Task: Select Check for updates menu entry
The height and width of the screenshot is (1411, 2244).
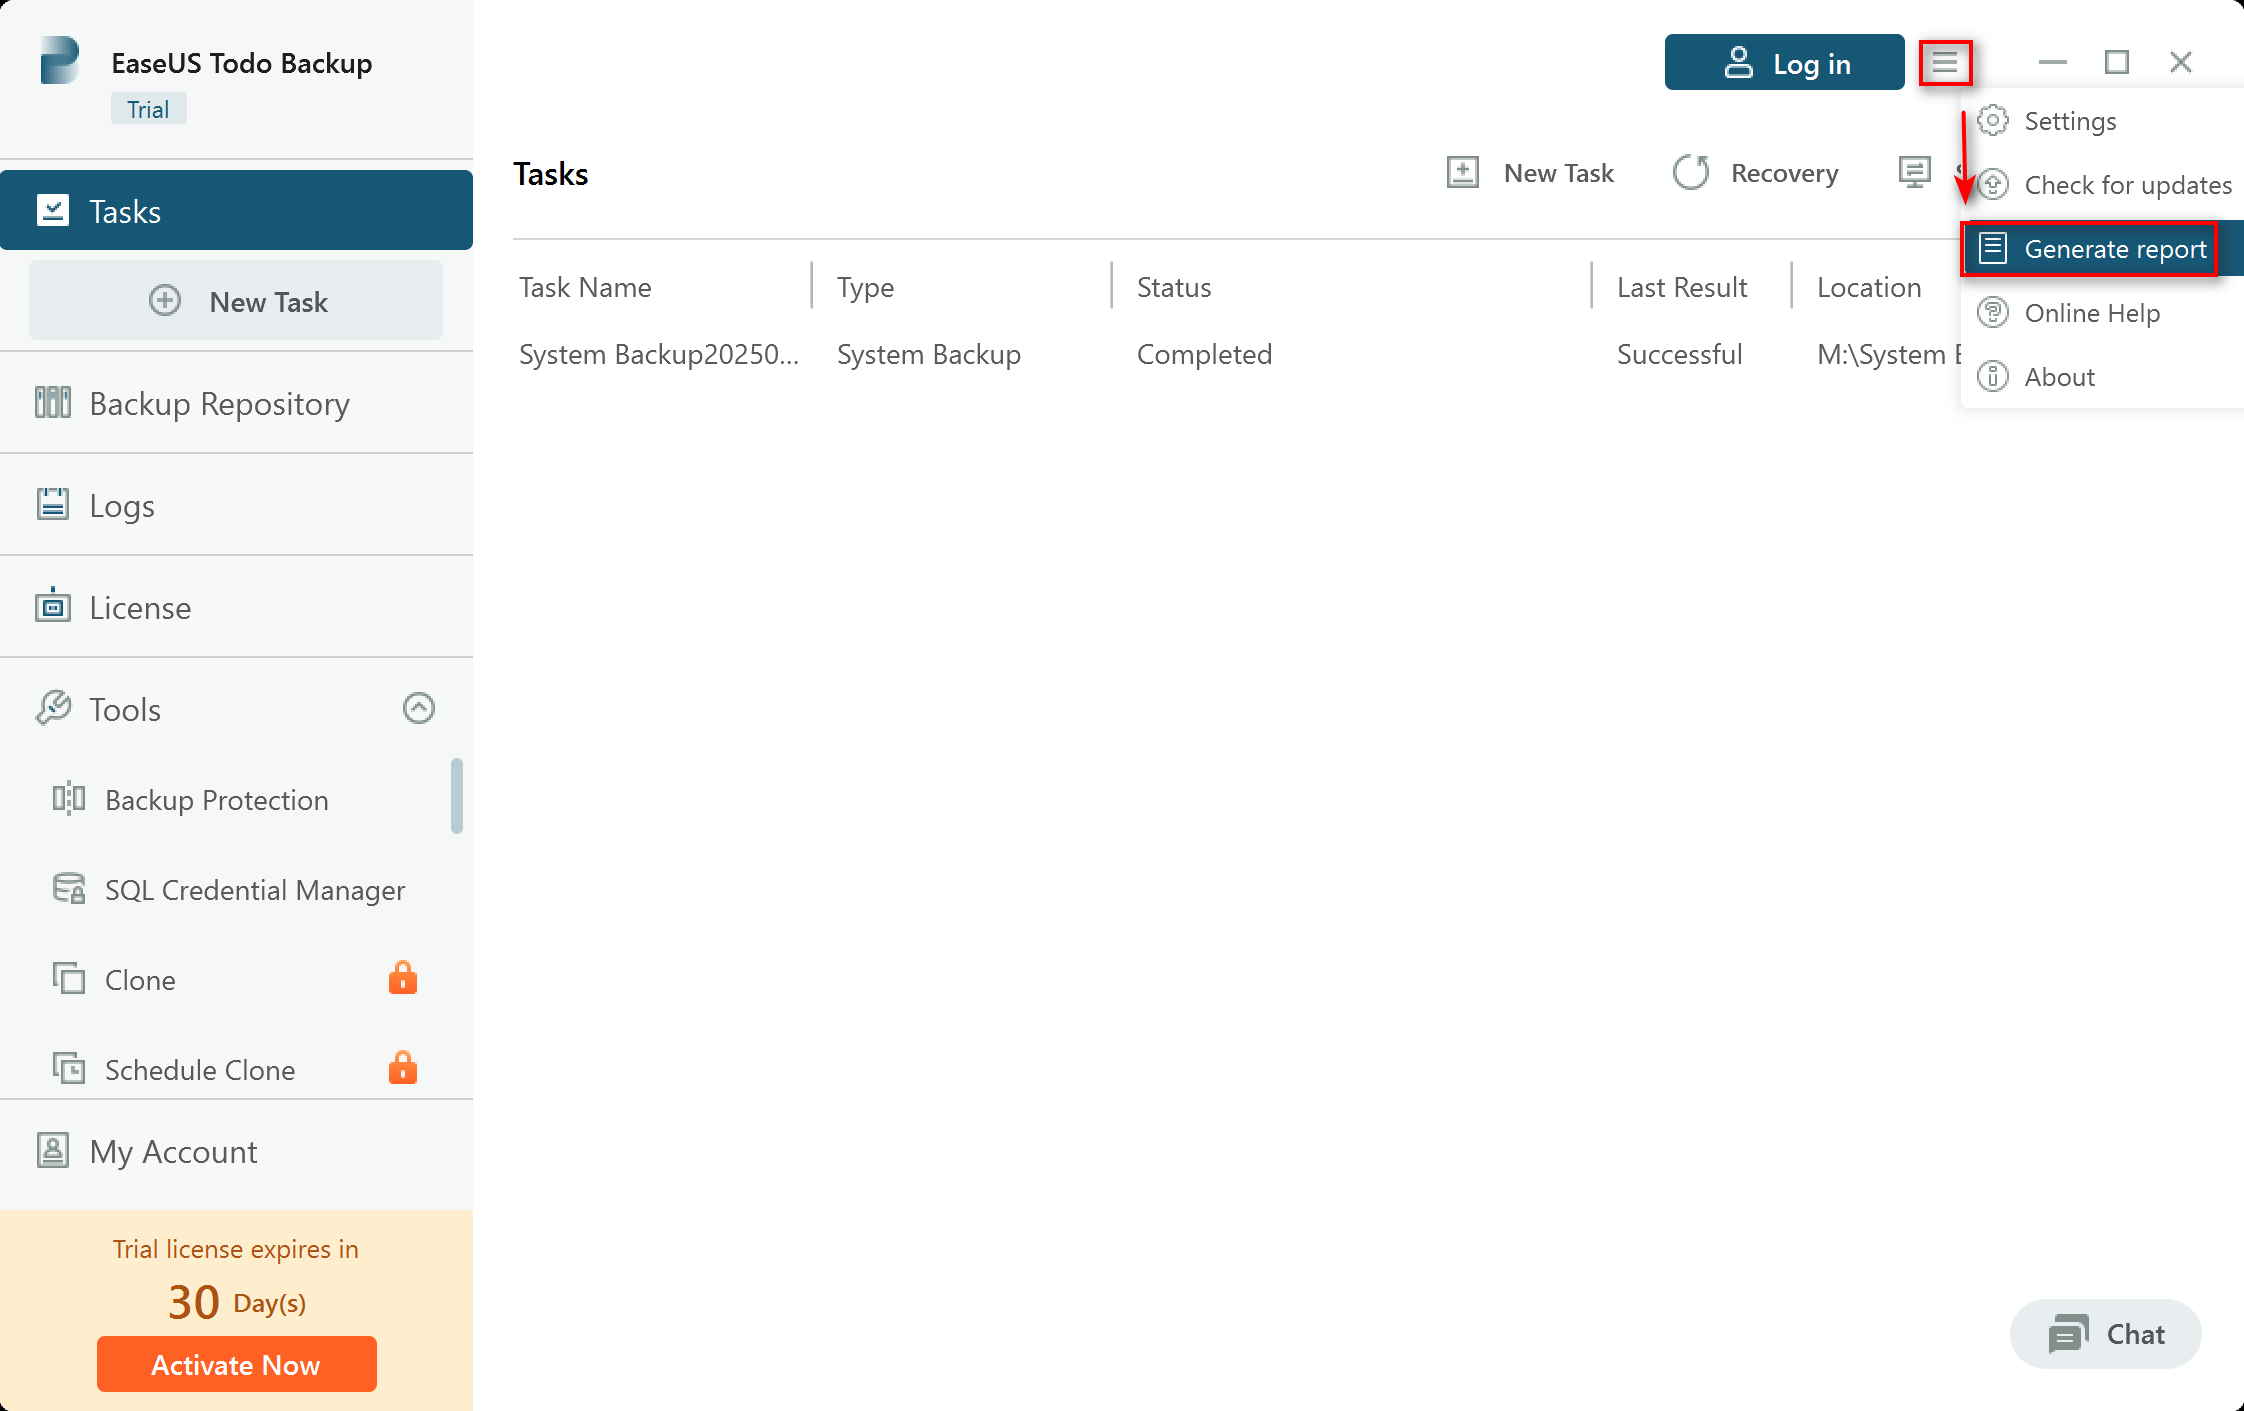Action: (2103, 185)
